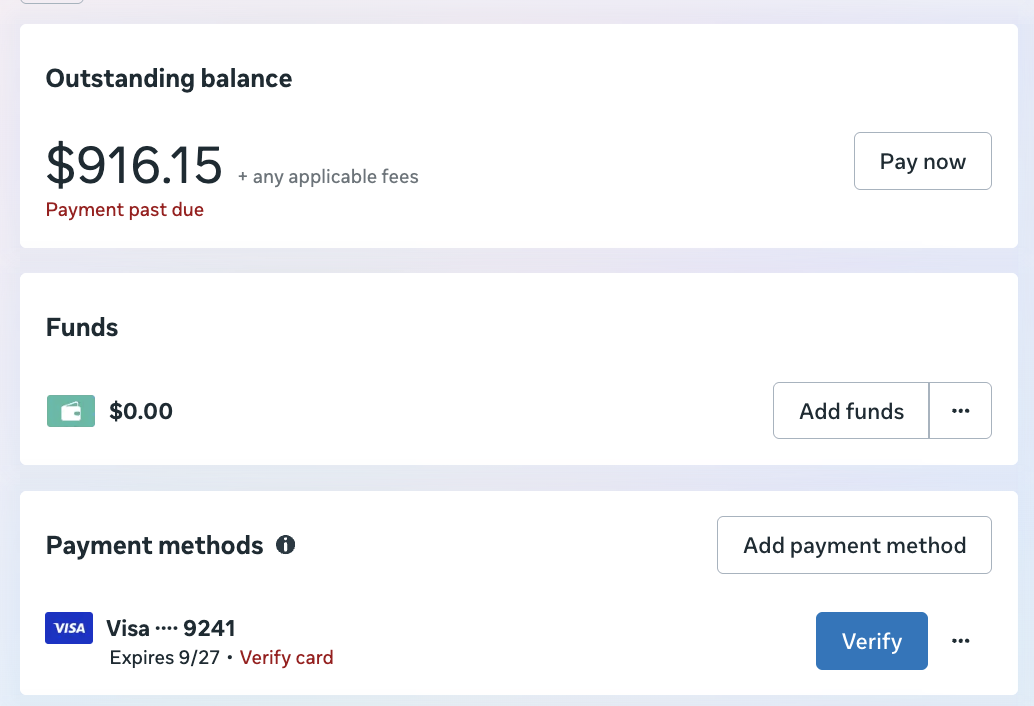Click the info icon next to Payment methods

[286, 545]
